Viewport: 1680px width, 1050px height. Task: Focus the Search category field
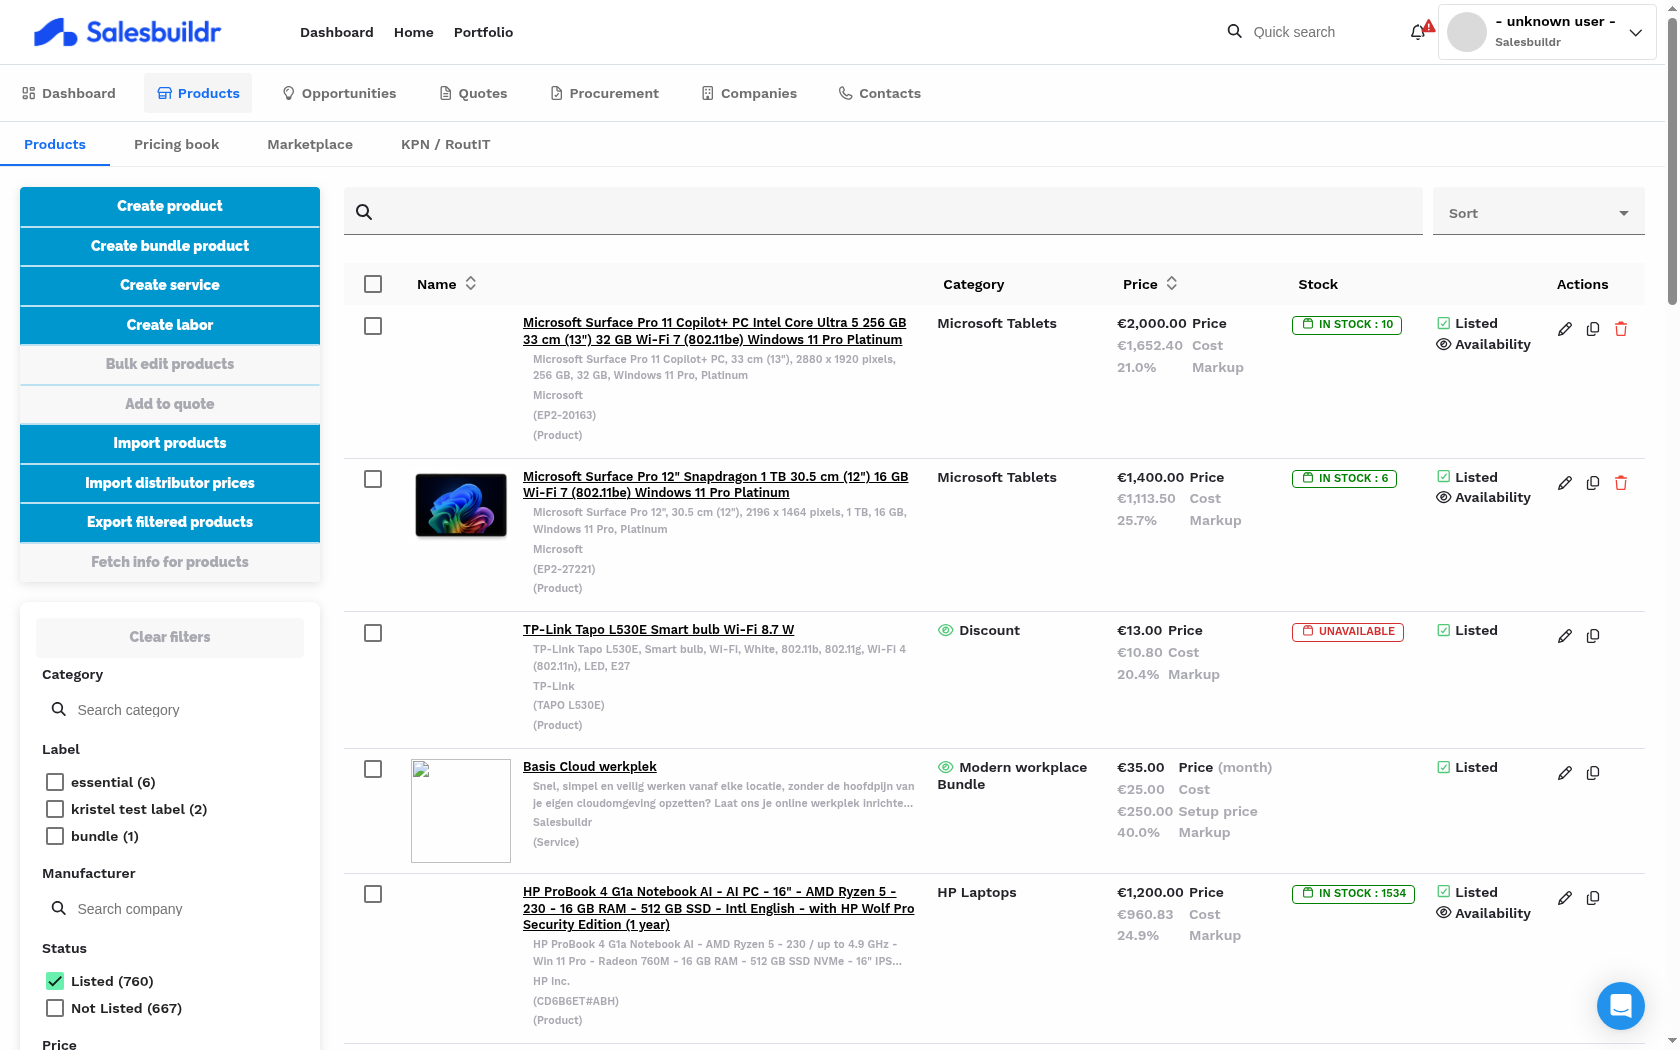[170, 710]
